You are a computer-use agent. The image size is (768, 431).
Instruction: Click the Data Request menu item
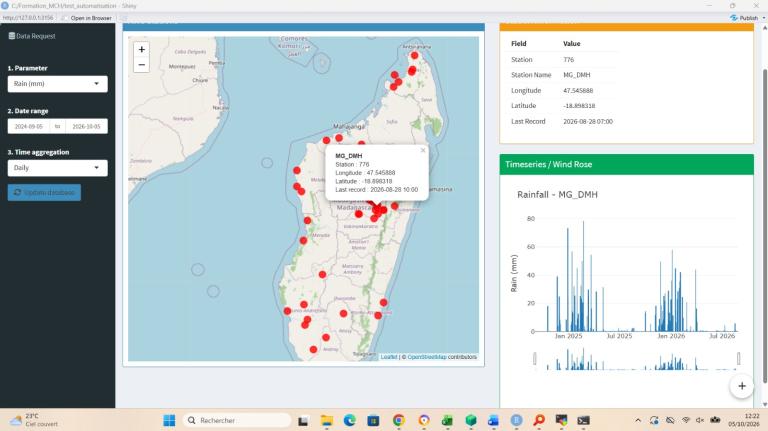click(32, 36)
